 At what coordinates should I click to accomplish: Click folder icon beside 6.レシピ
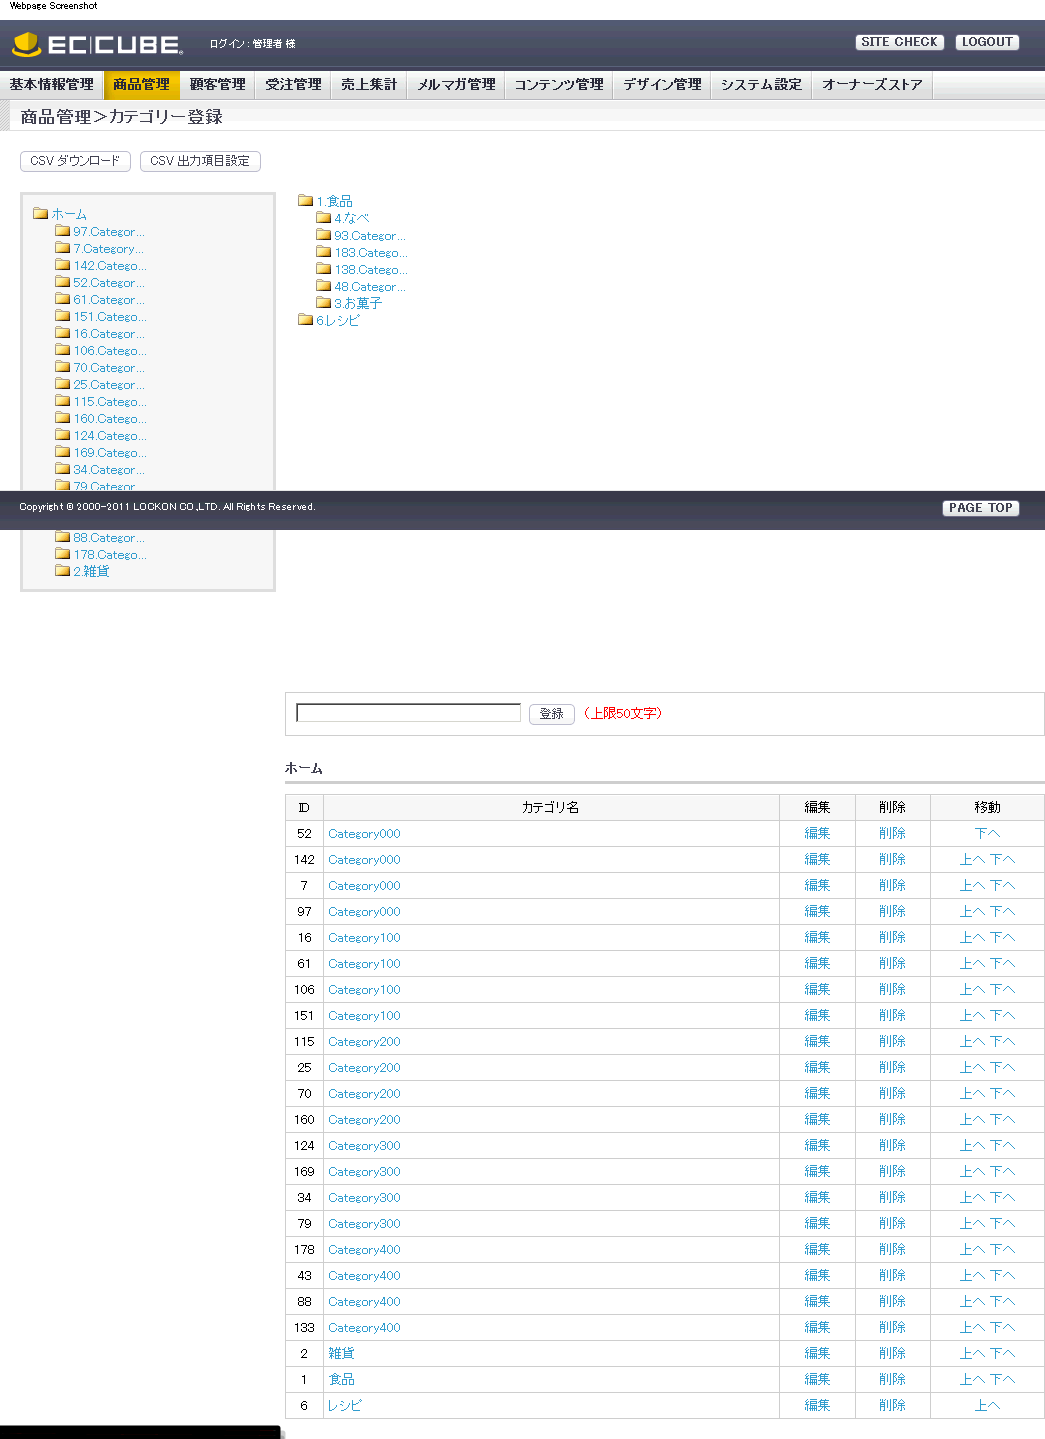point(305,320)
